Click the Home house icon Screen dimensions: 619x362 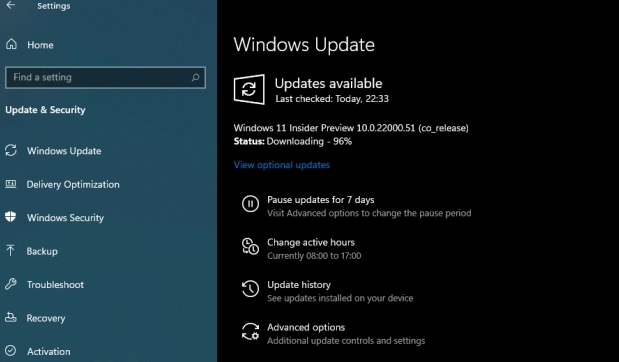click(x=11, y=44)
